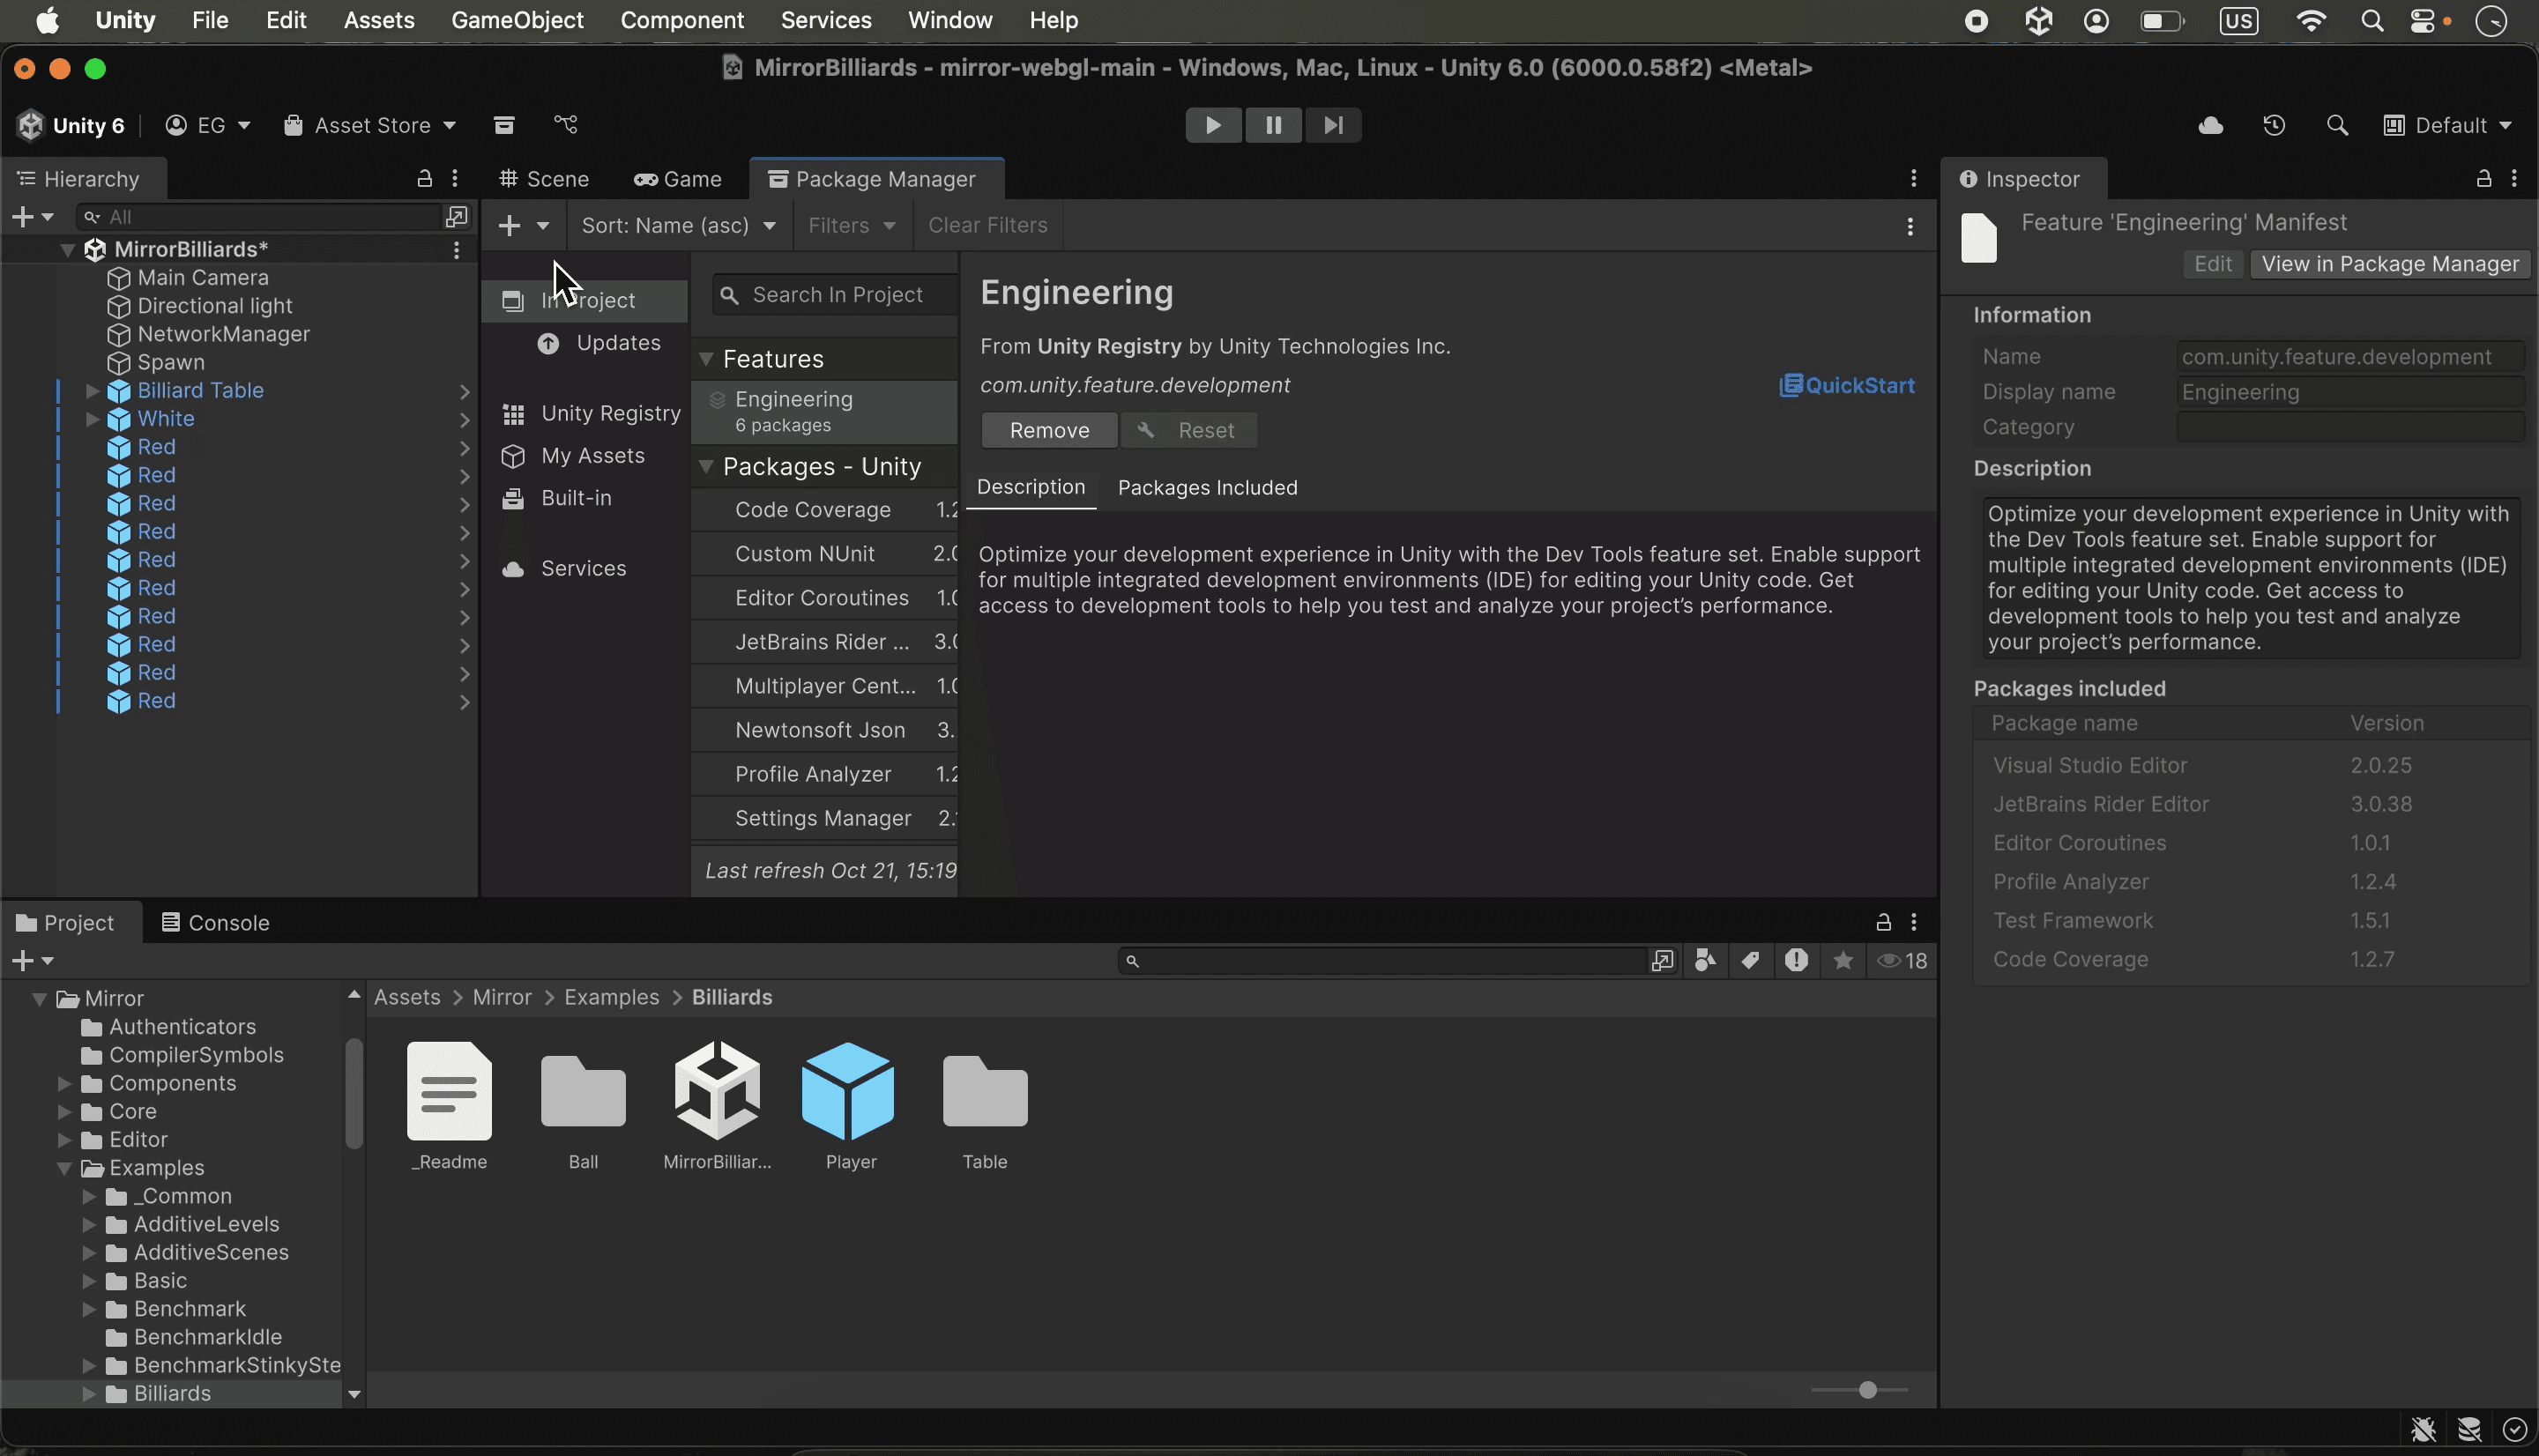Open the GameObject menu
Image resolution: width=2539 pixels, height=1456 pixels.
click(x=517, y=20)
